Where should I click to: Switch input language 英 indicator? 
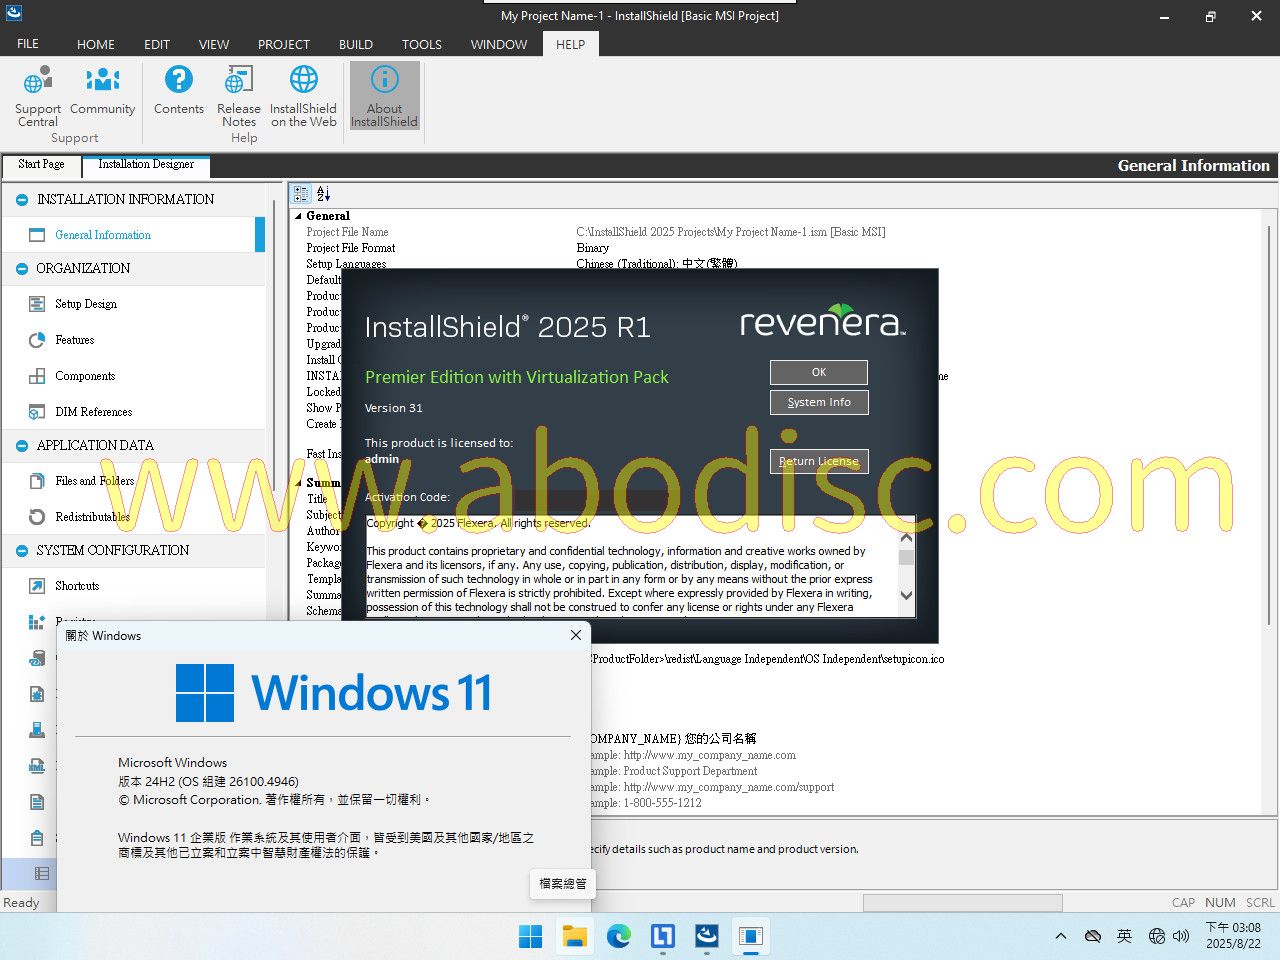point(1125,936)
